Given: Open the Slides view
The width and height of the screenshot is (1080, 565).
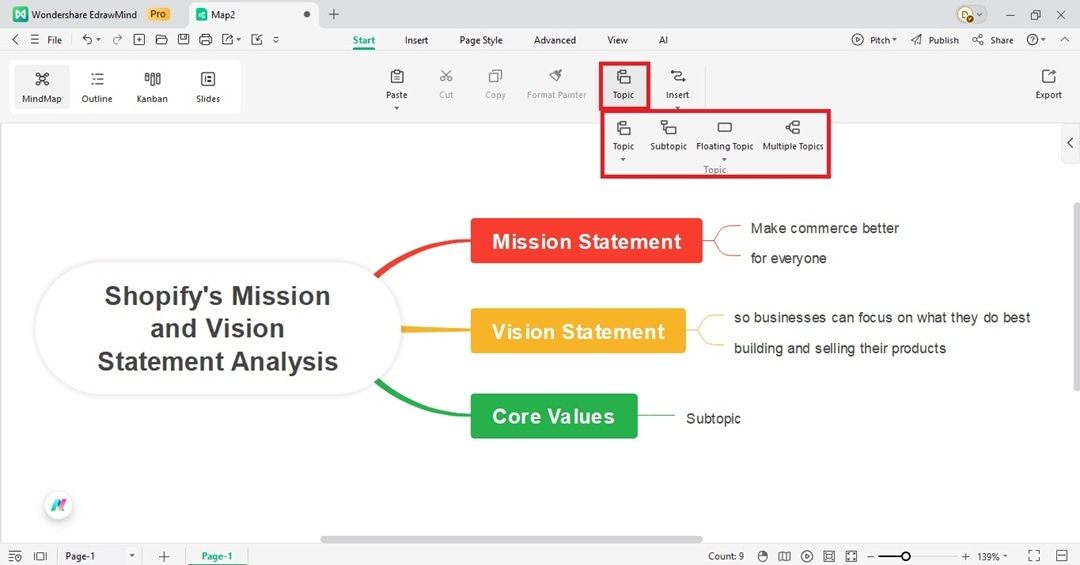Looking at the screenshot, I should click(x=207, y=87).
